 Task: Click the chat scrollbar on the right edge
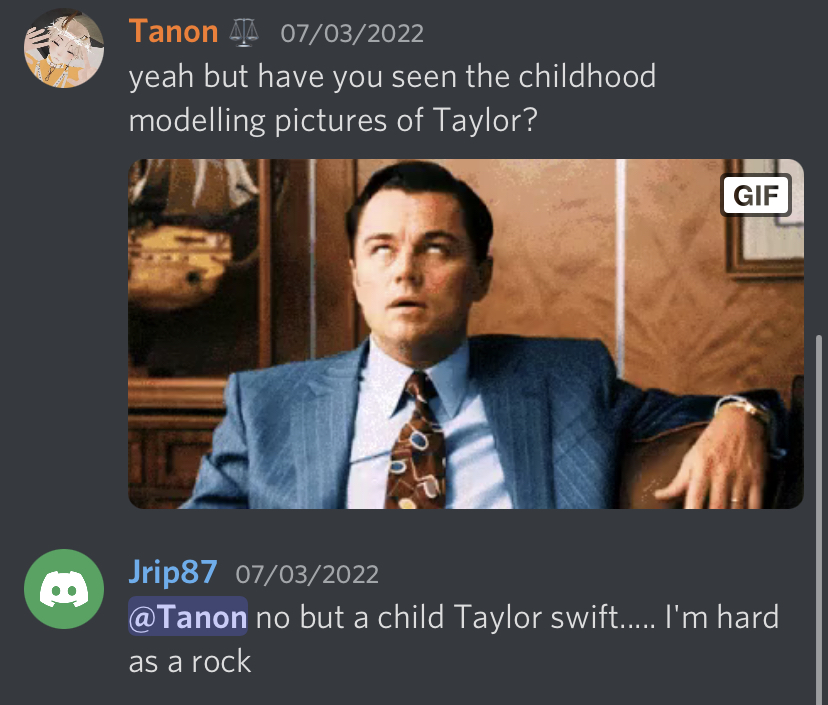tap(818, 519)
